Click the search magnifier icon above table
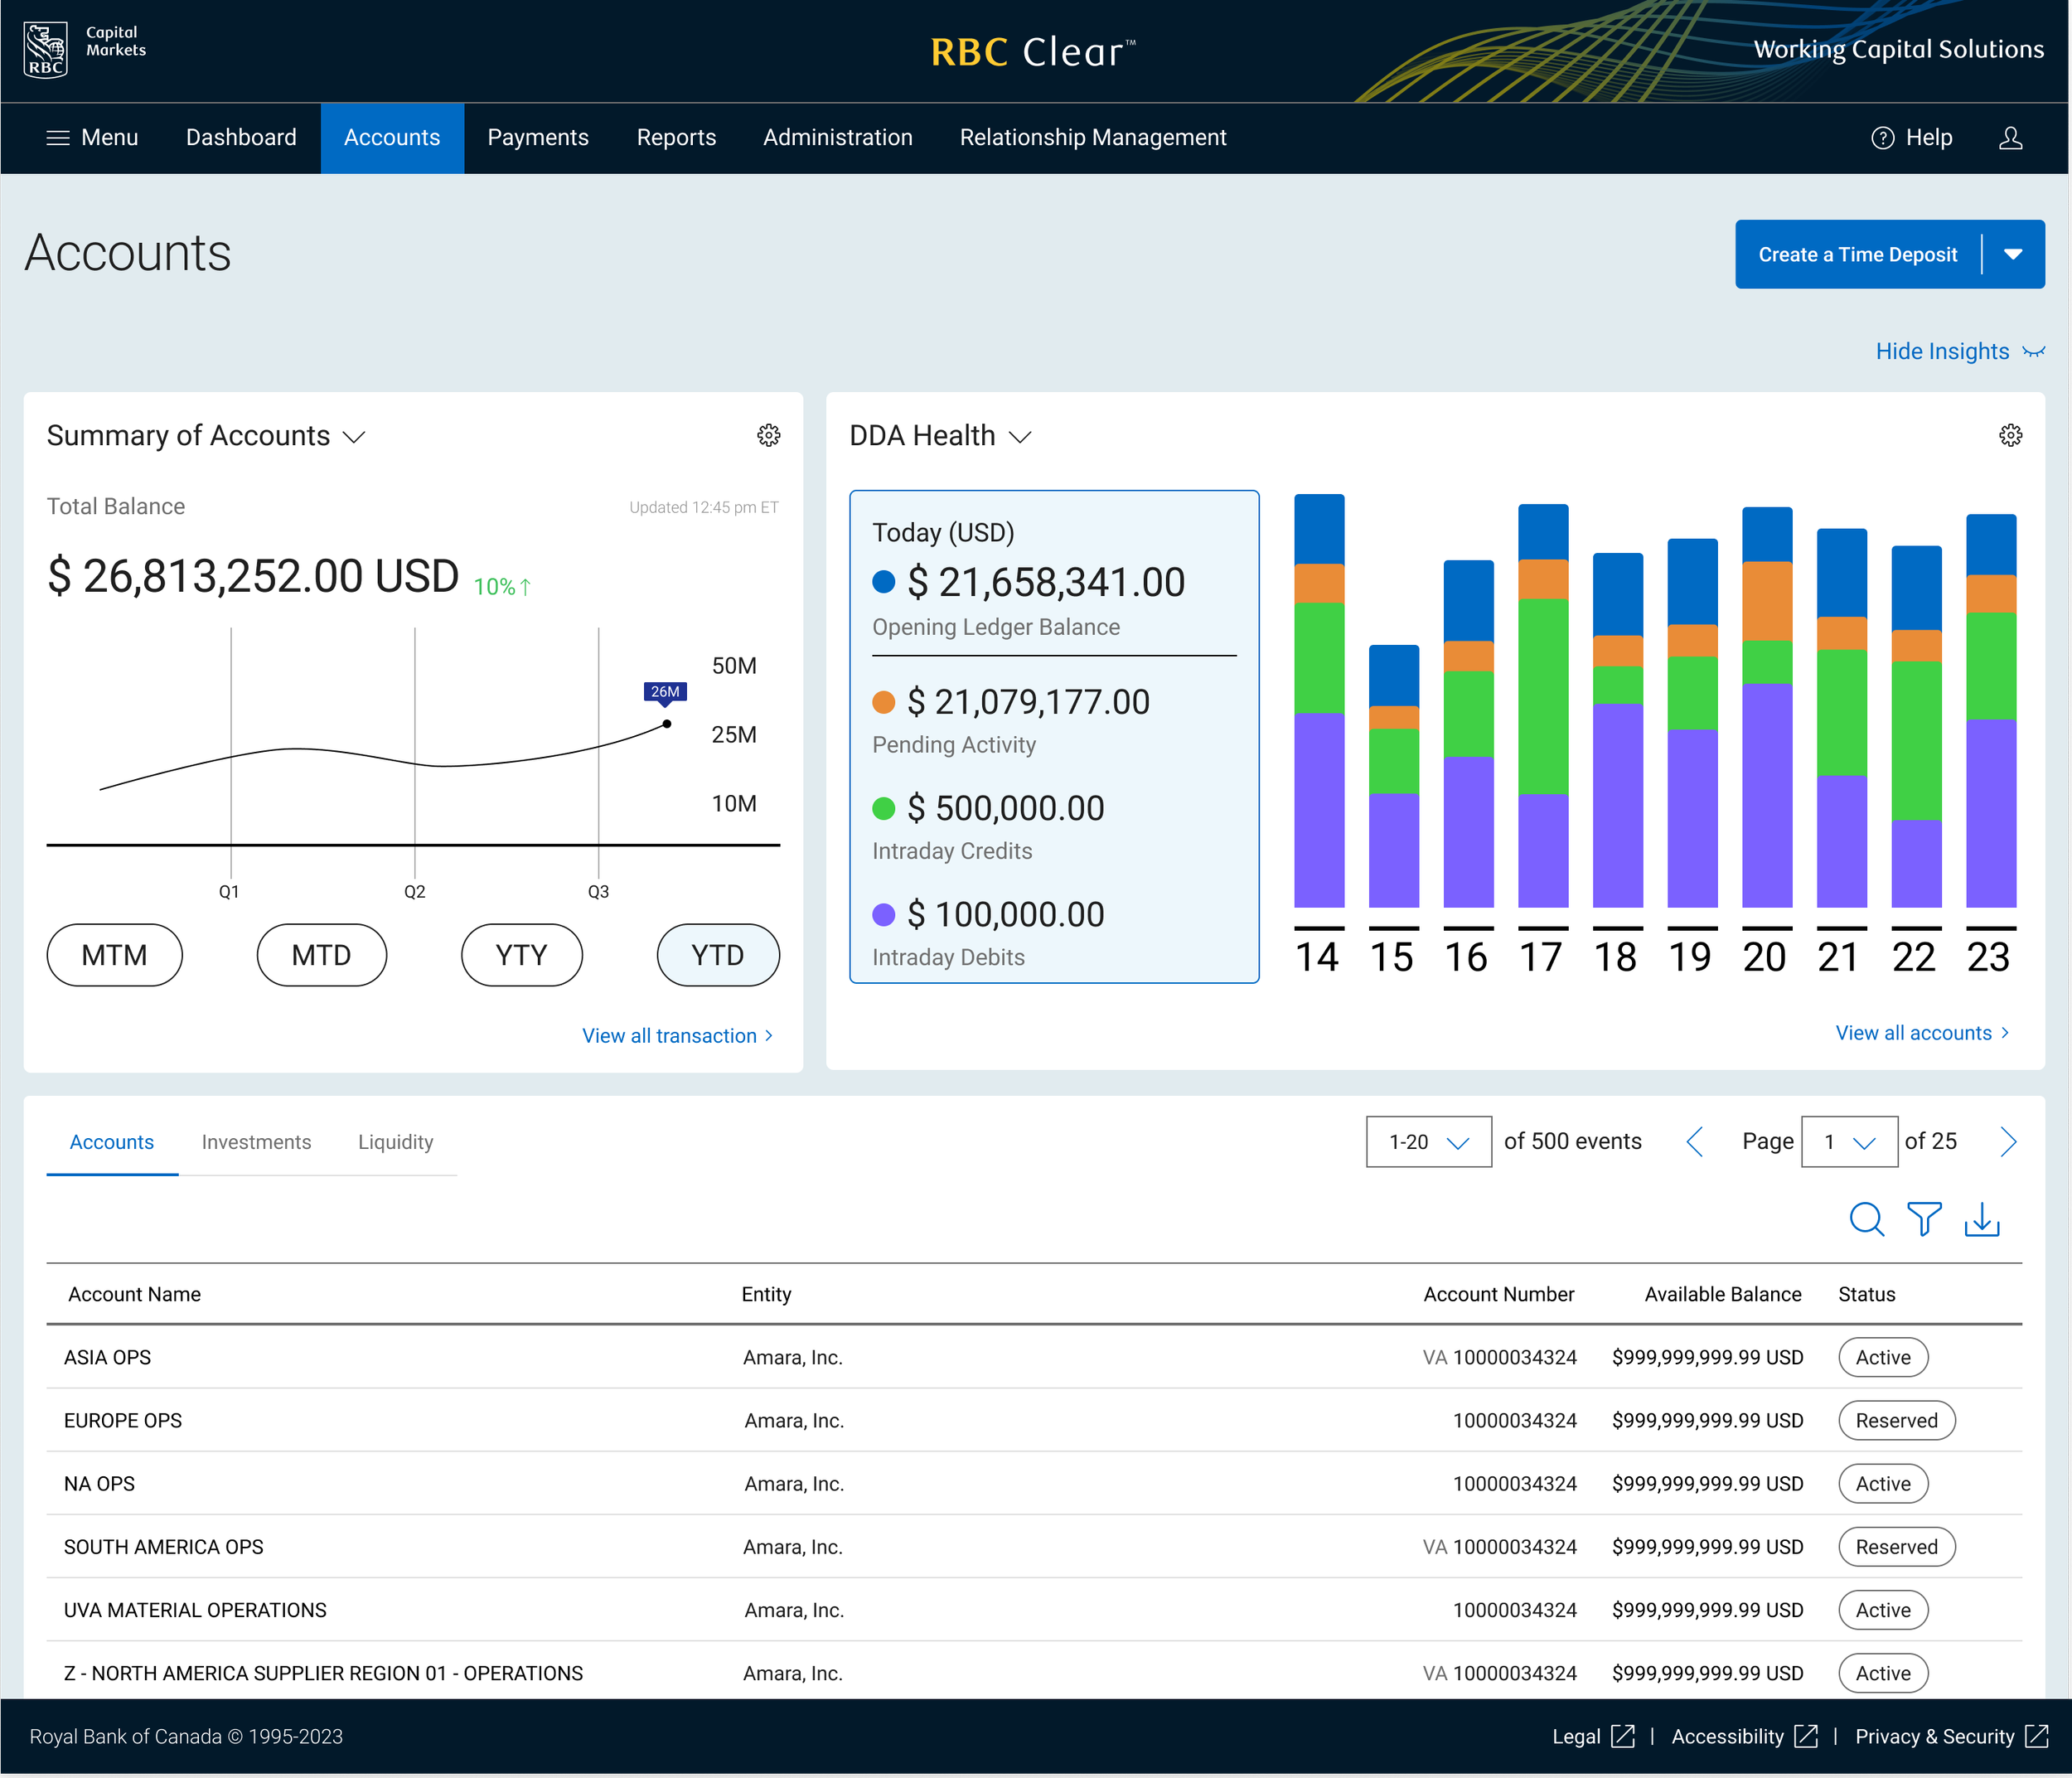 pyautogui.click(x=1866, y=1220)
